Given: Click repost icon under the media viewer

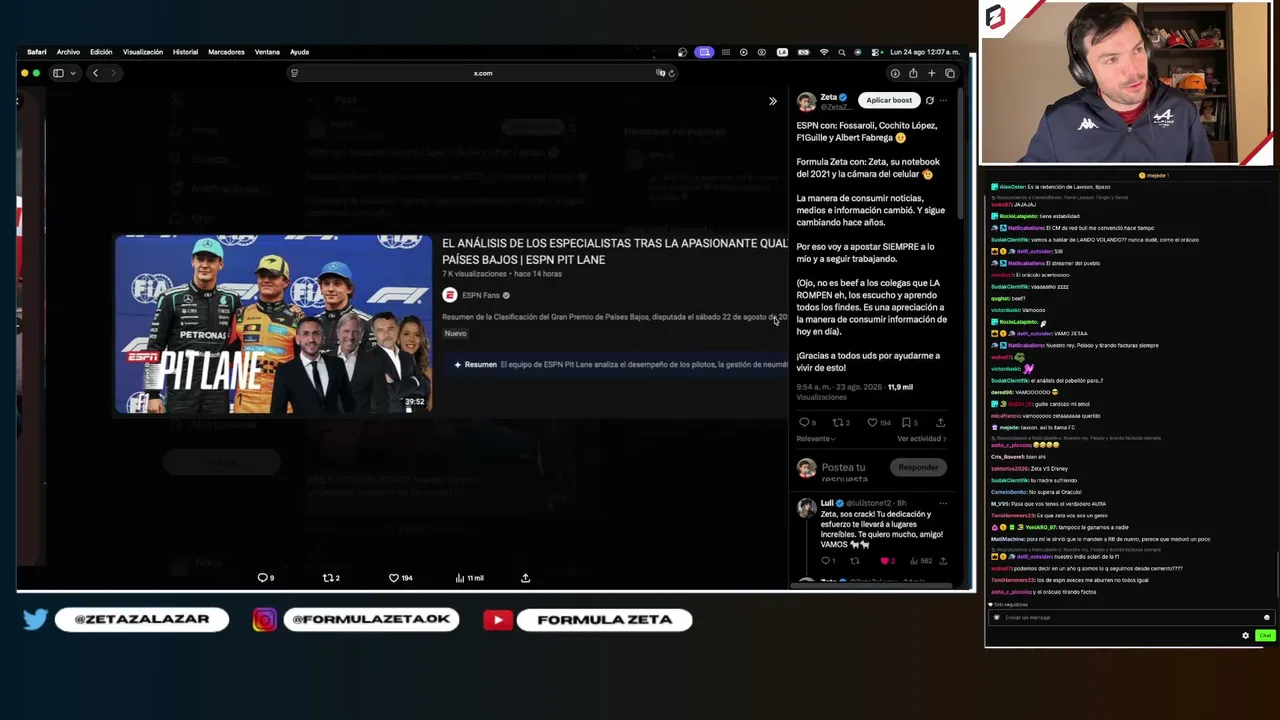Looking at the screenshot, I should [330, 578].
